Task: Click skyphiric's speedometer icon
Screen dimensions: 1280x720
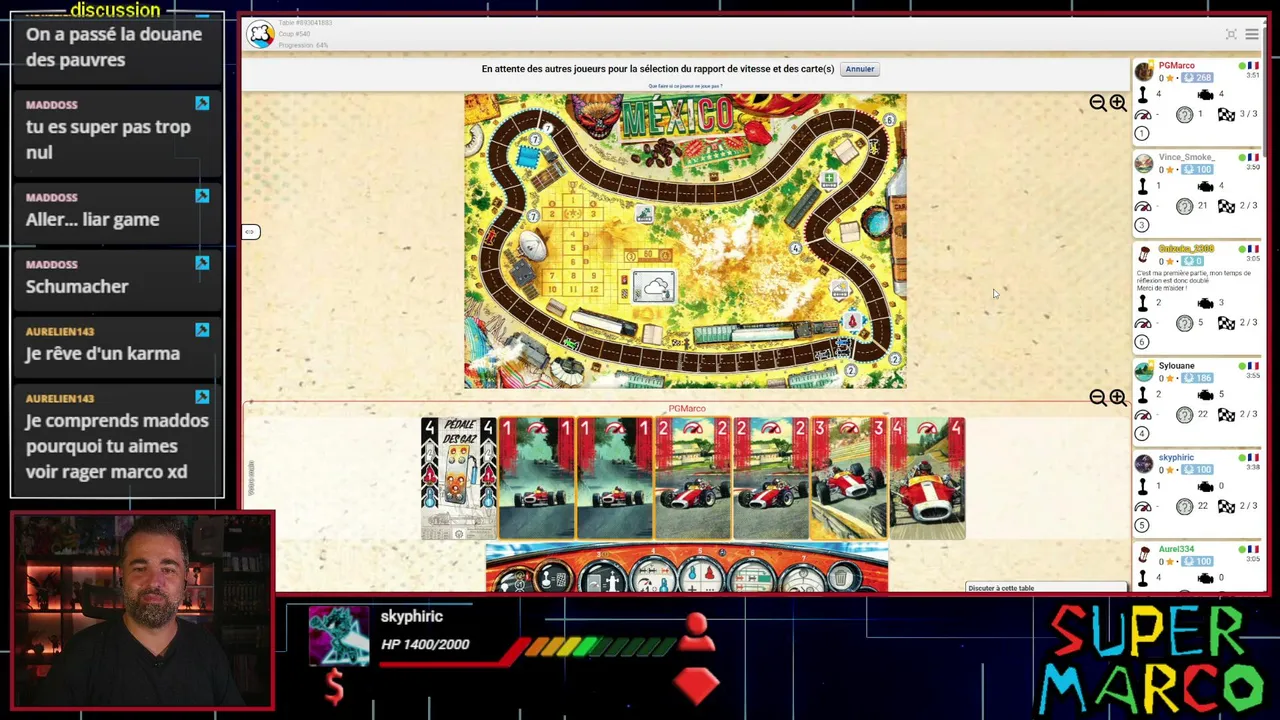Action: click(1143, 507)
